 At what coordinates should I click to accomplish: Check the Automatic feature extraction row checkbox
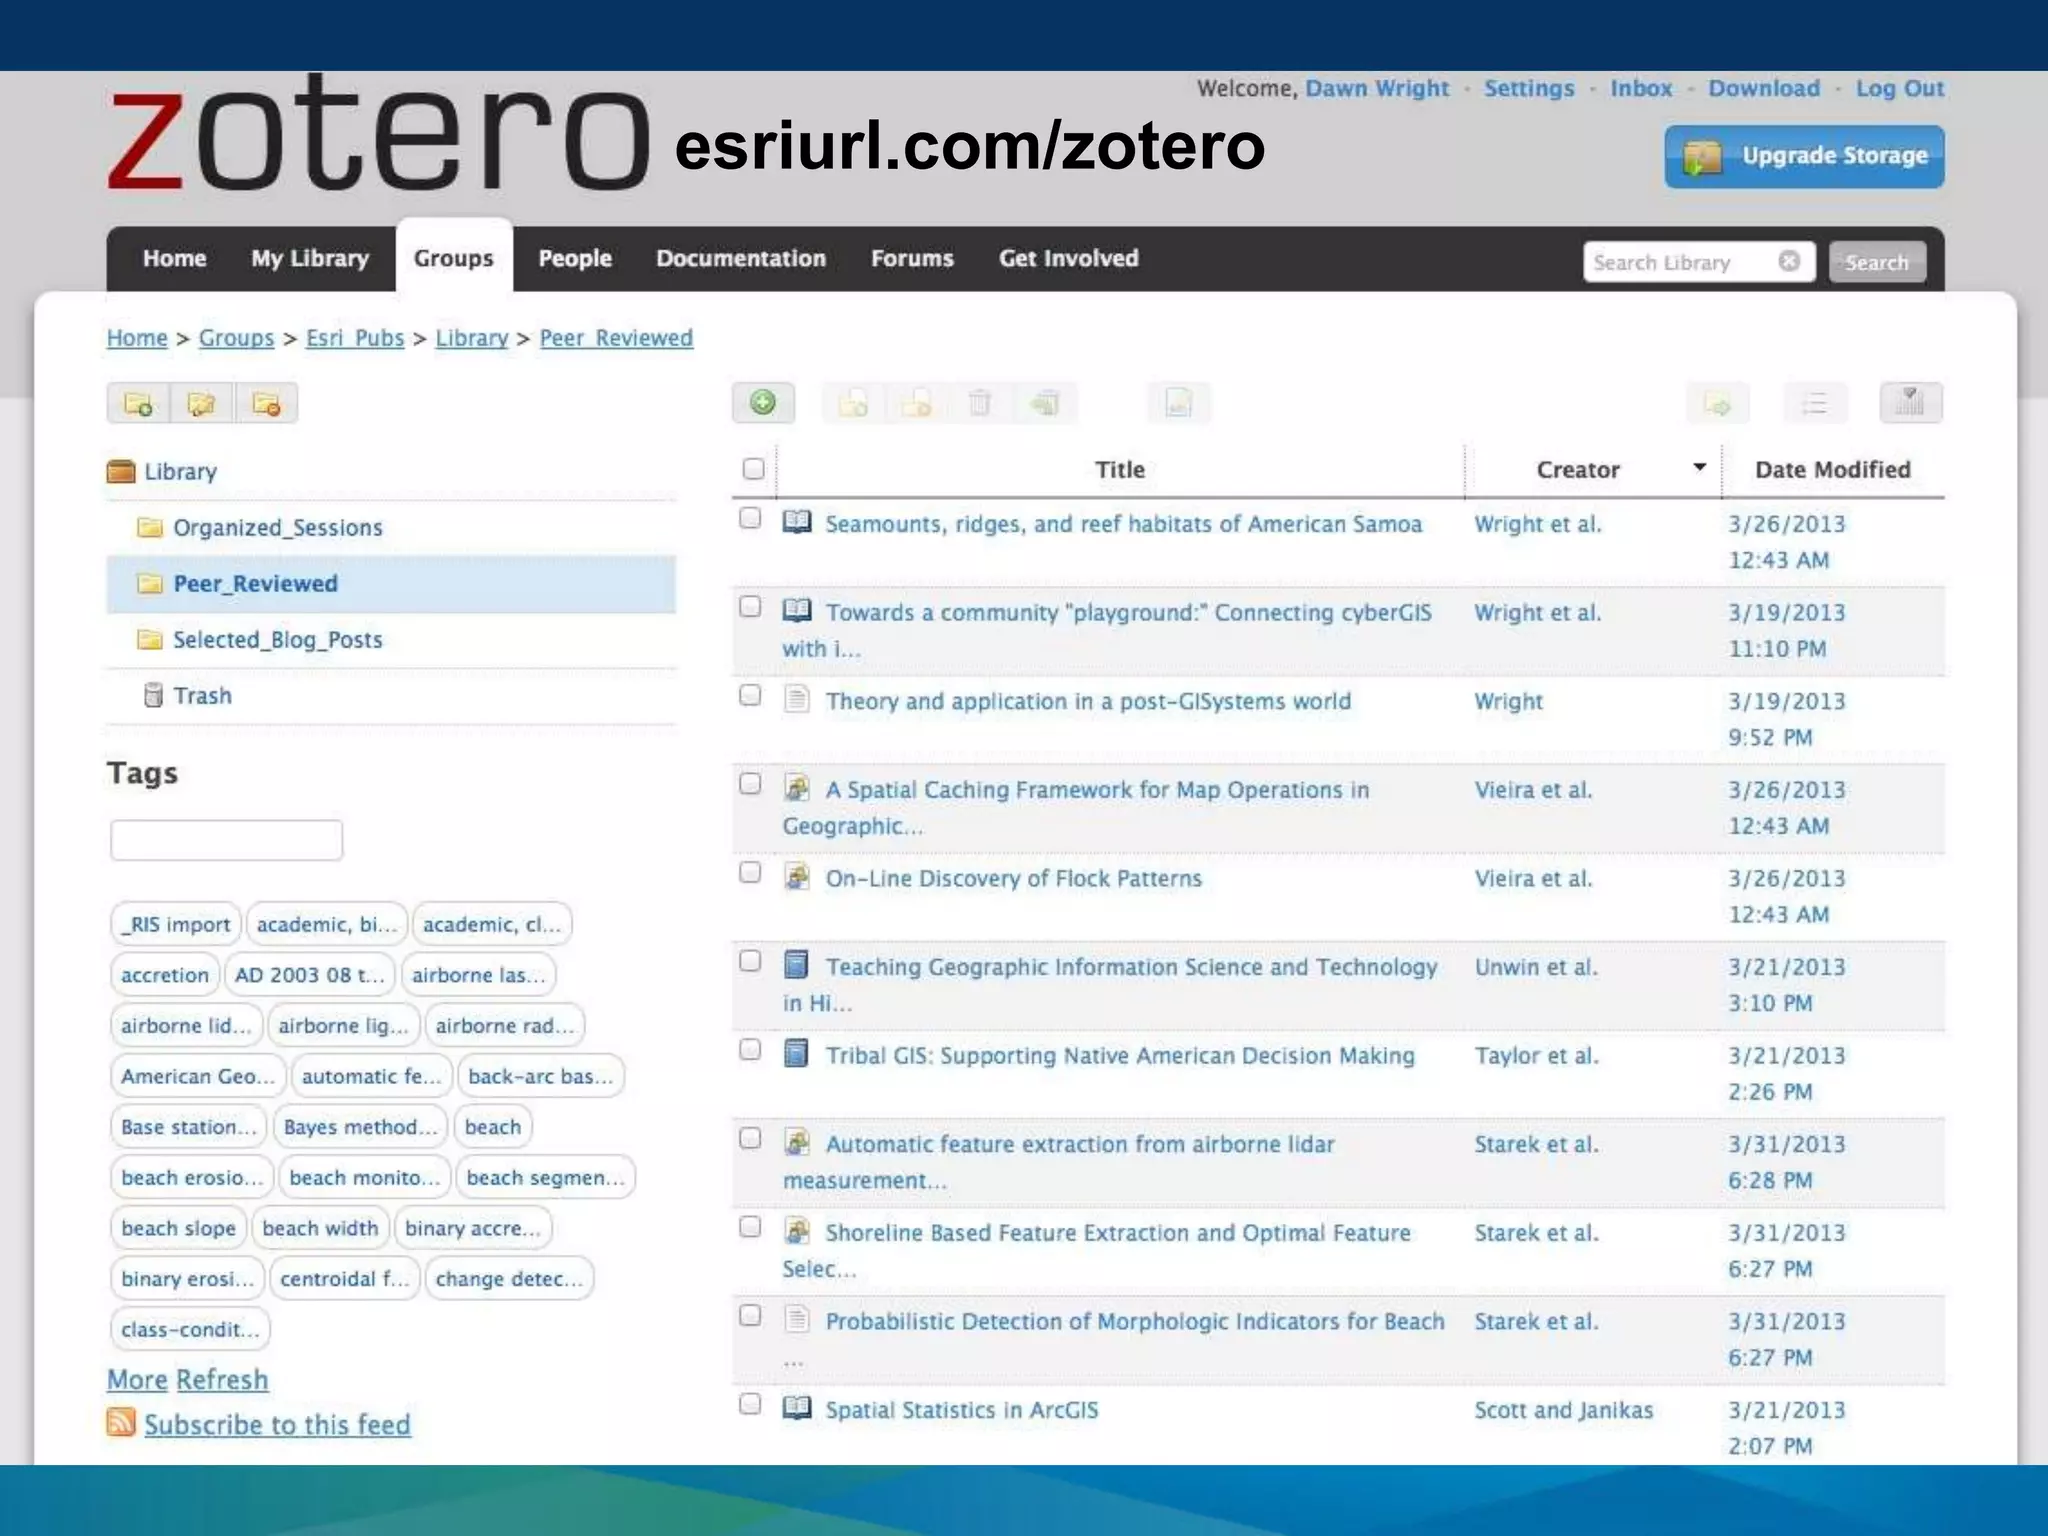click(750, 1138)
